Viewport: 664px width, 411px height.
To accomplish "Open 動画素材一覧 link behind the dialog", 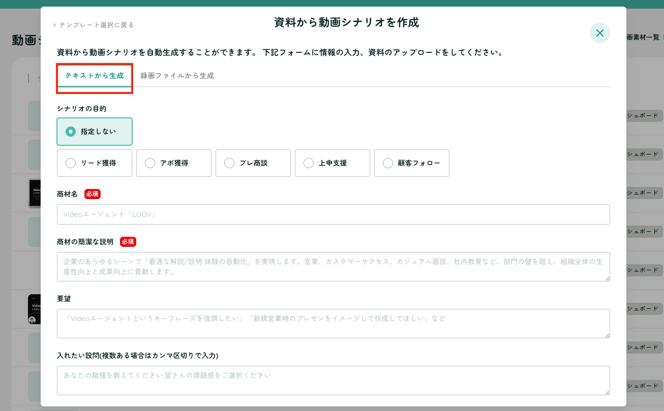I will 643,37.
